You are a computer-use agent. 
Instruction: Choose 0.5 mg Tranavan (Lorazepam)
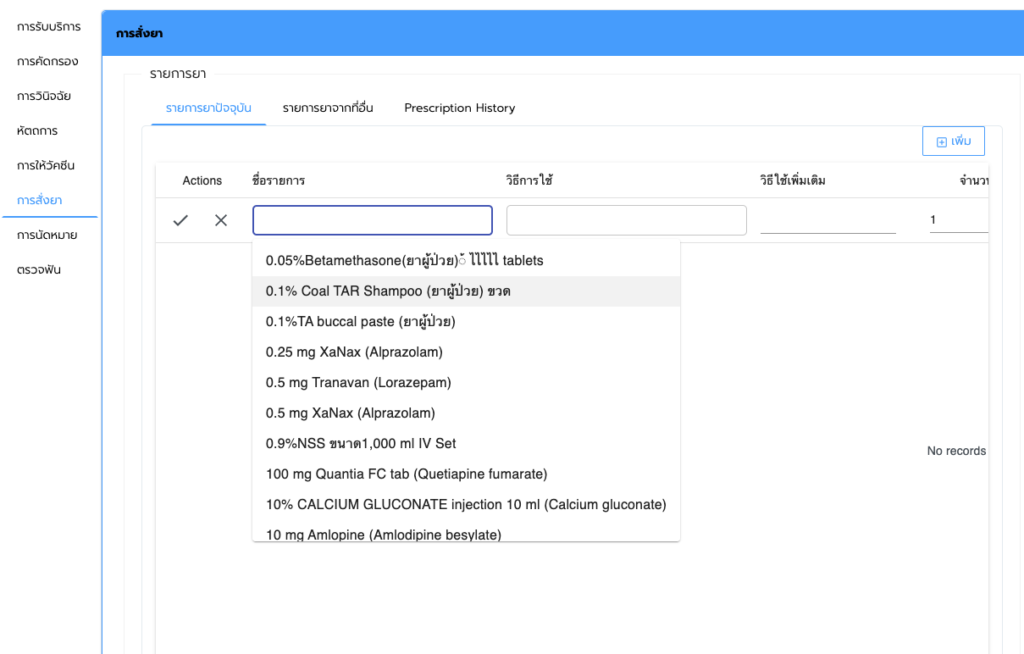(358, 383)
